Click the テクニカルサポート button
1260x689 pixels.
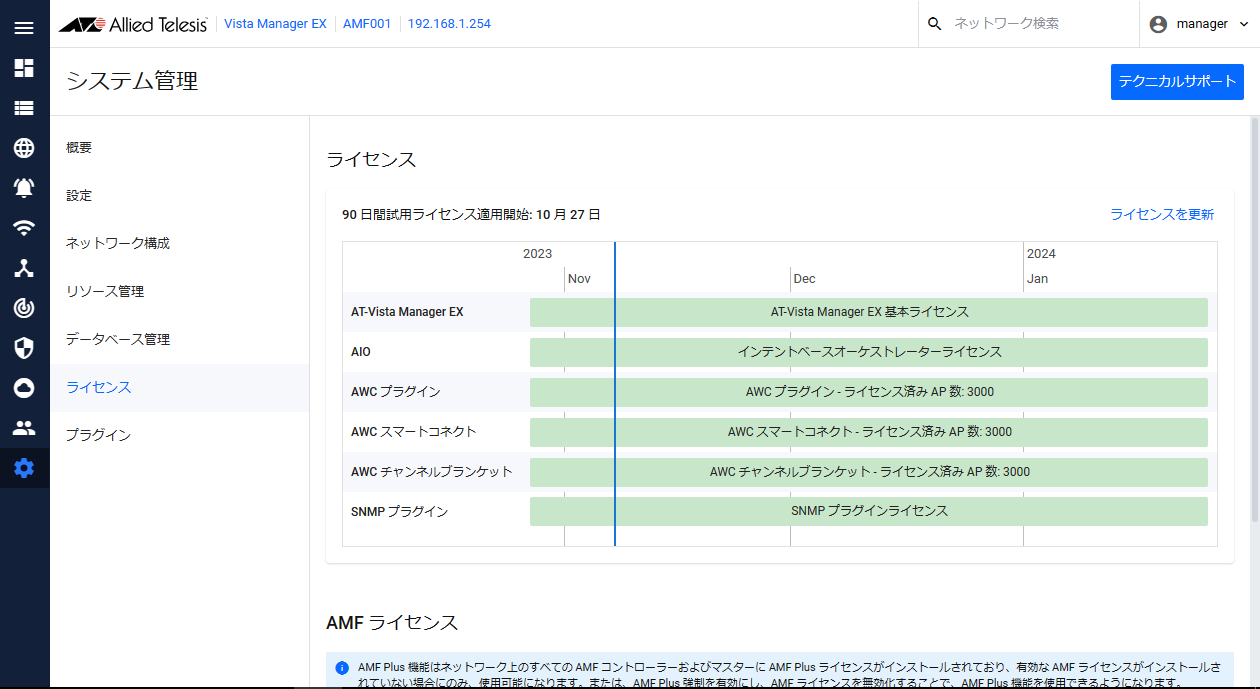(1177, 82)
